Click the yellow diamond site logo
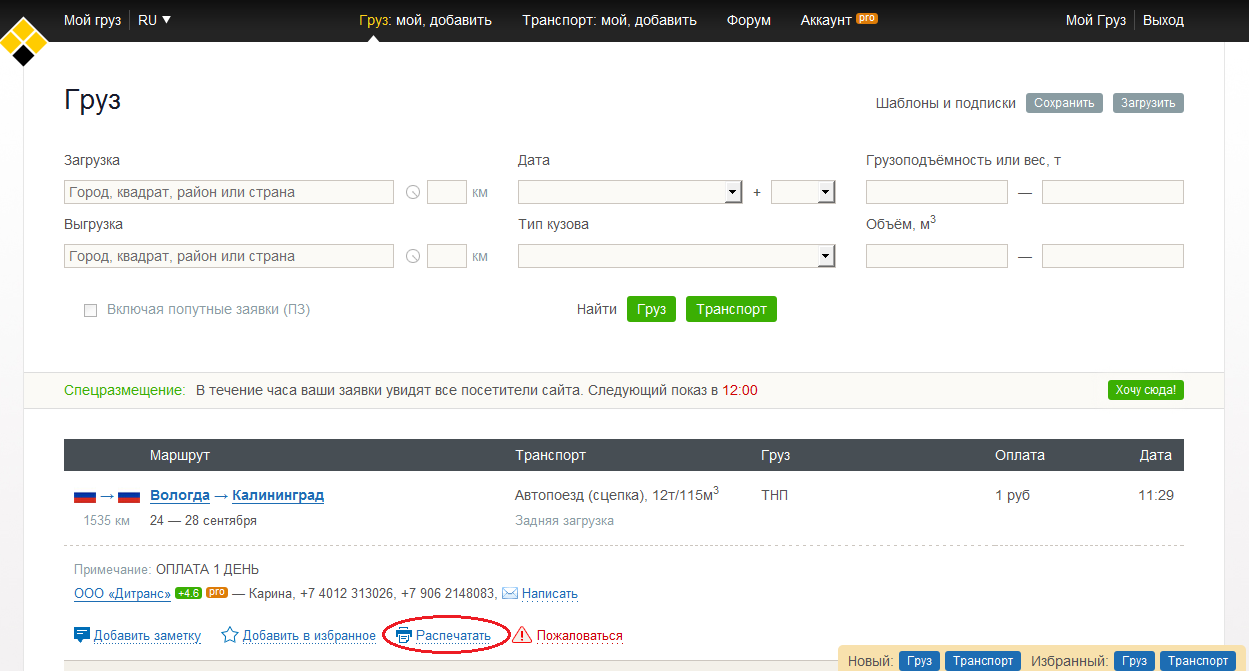1249x671 pixels. (x=24, y=40)
